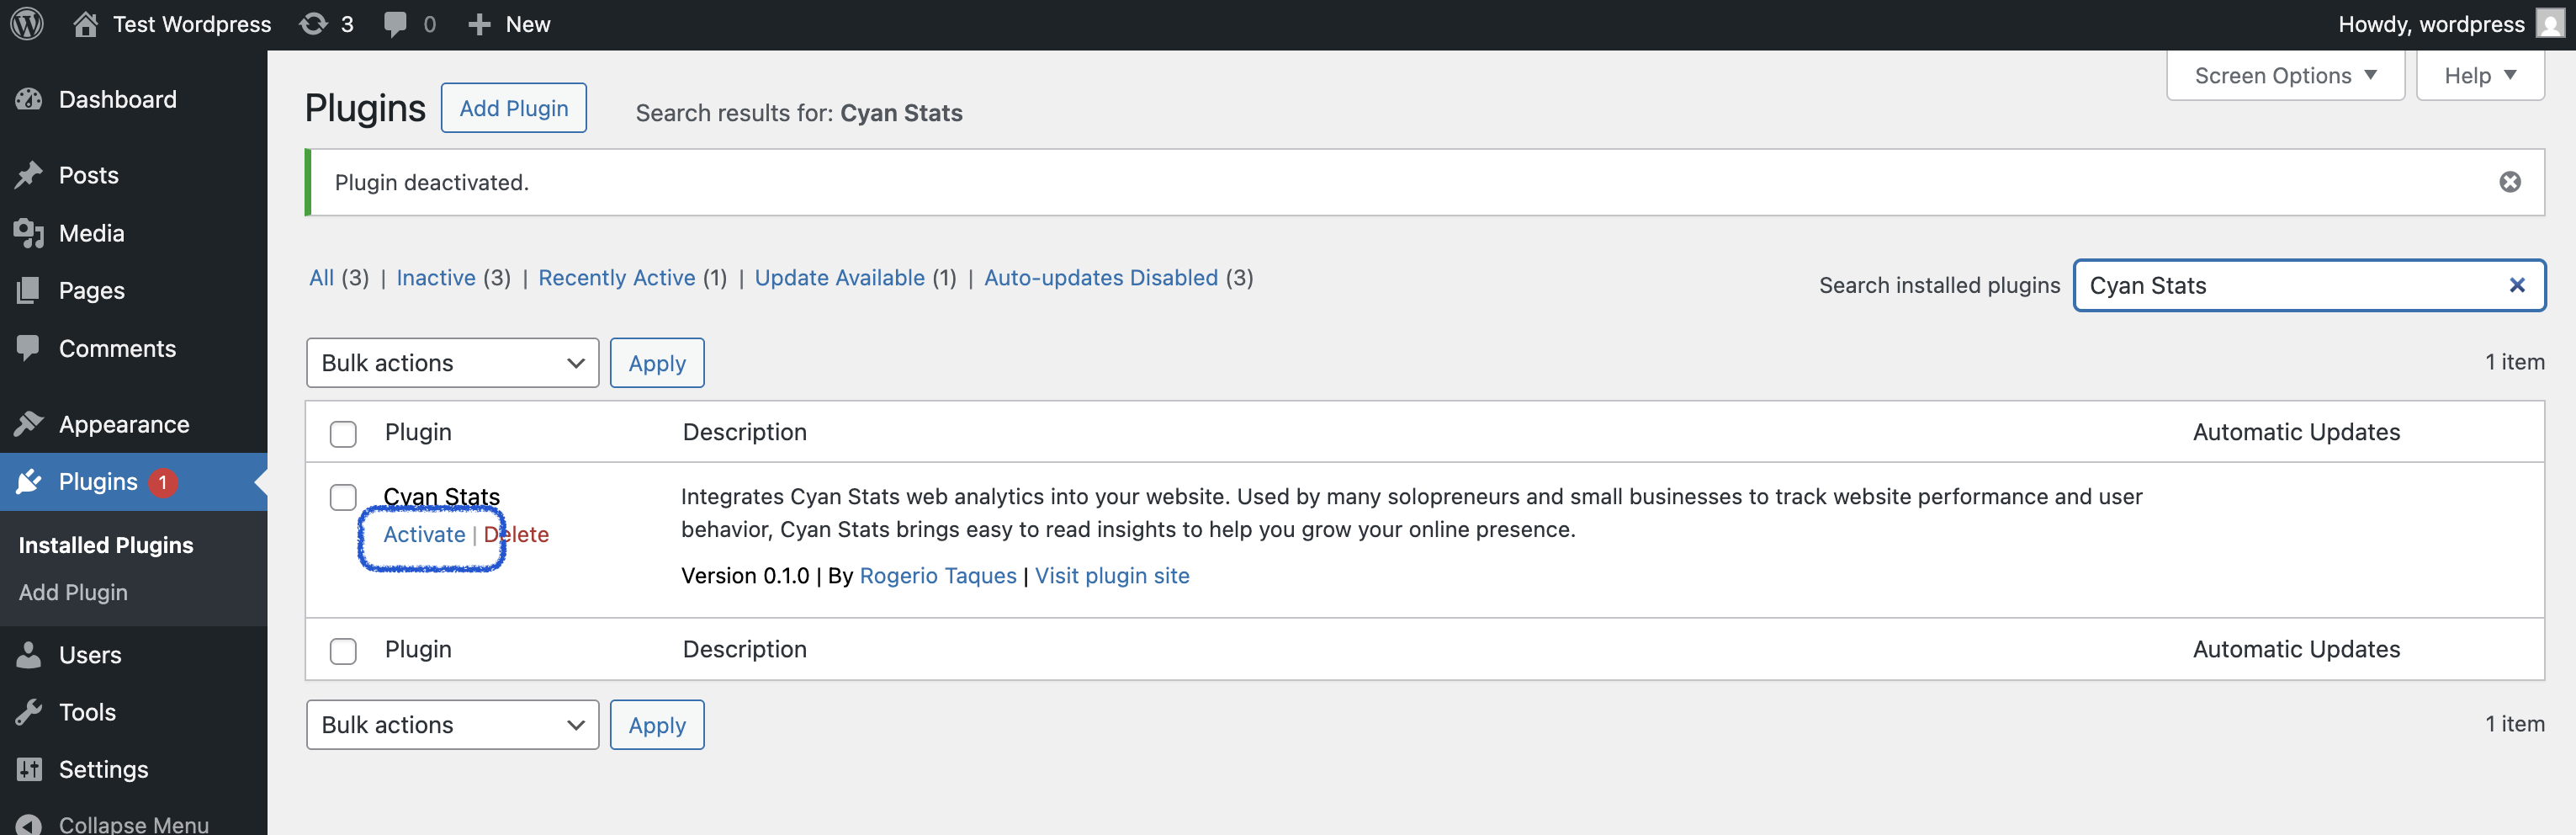Check the select-all plugins checkbox
This screenshot has width=2576, height=835.
click(343, 433)
